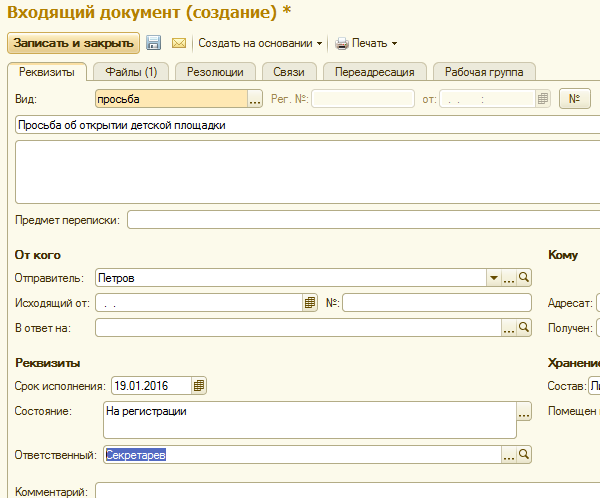Click magnifier icon in Ответственный field

(x=524, y=455)
